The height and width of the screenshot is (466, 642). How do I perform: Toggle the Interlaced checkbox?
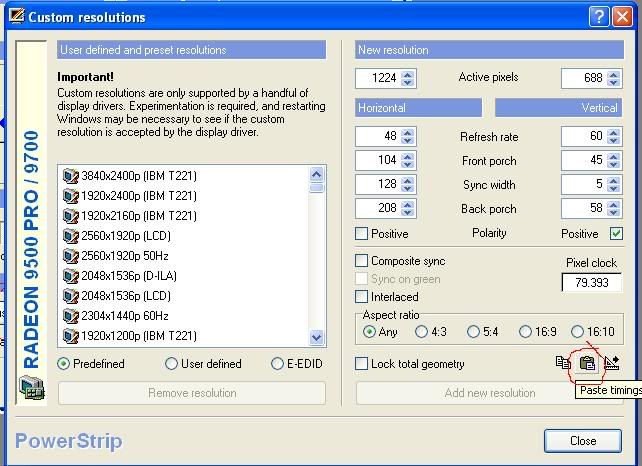click(361, 296)
